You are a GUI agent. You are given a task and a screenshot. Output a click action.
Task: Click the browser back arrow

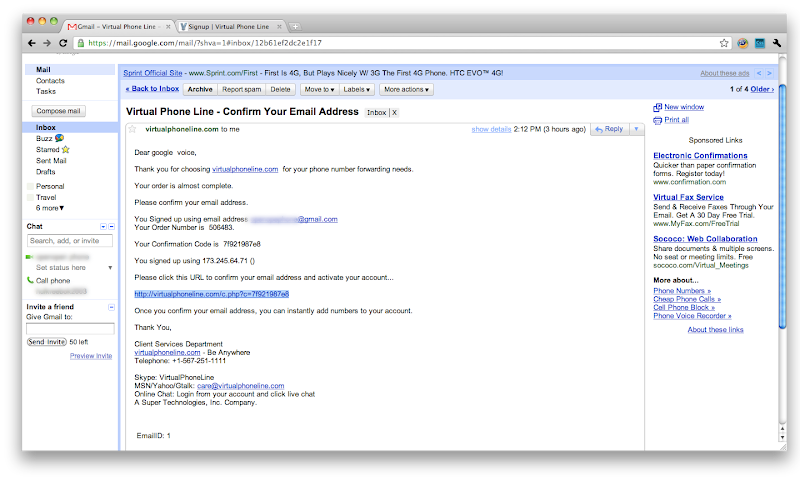[x=32, y=43]
